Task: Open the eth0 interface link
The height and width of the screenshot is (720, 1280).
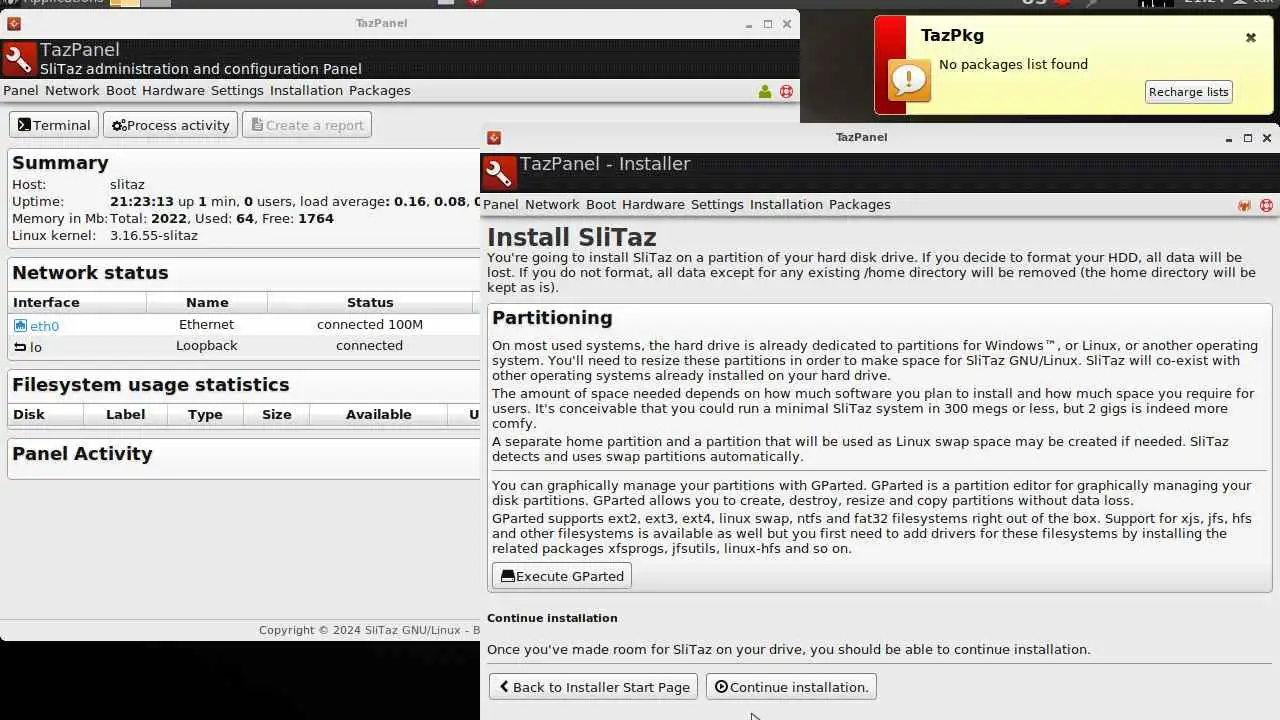Action: coord(44,326)
